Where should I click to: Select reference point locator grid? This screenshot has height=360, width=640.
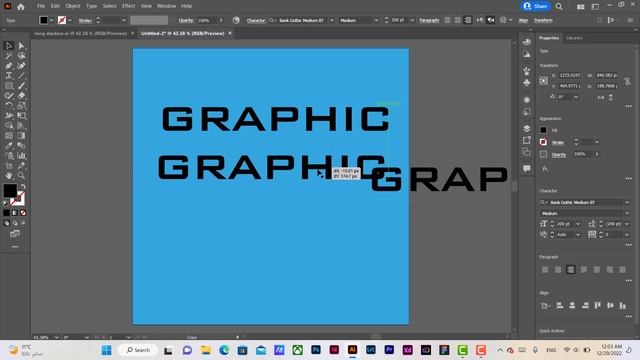point(543,81)
